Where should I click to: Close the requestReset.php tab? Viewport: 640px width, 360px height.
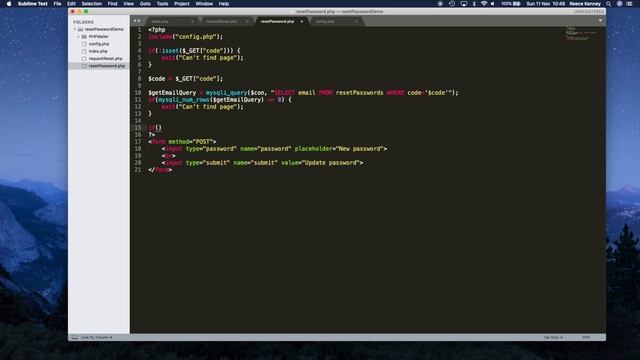coord(247,21)
